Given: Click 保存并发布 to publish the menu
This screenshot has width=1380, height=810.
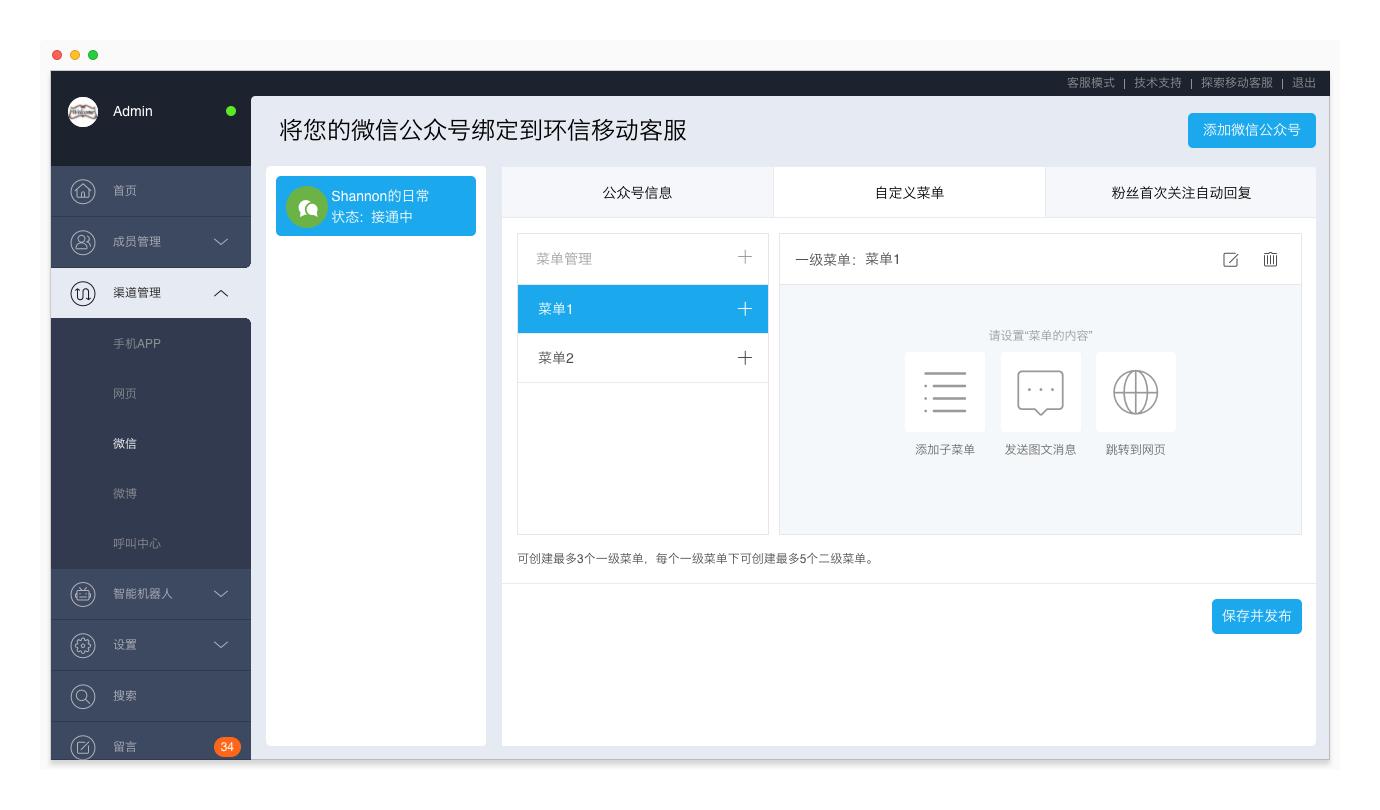Looking at the screenshot, I should [x=1257, y=616].
